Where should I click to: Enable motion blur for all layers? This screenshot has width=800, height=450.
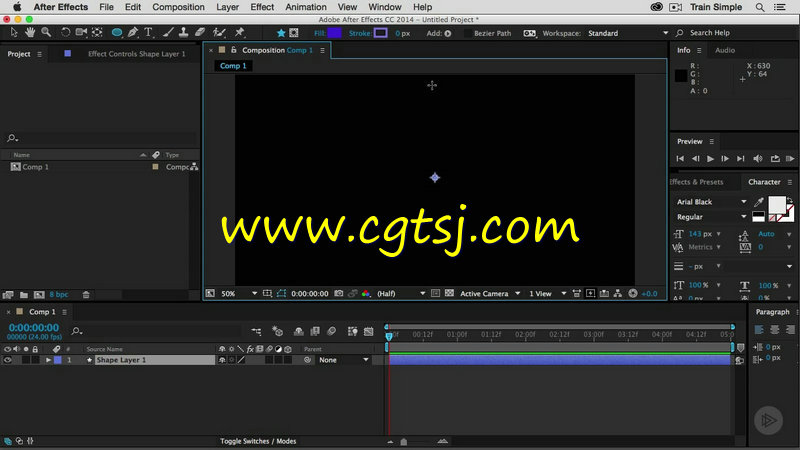(331, 331)
